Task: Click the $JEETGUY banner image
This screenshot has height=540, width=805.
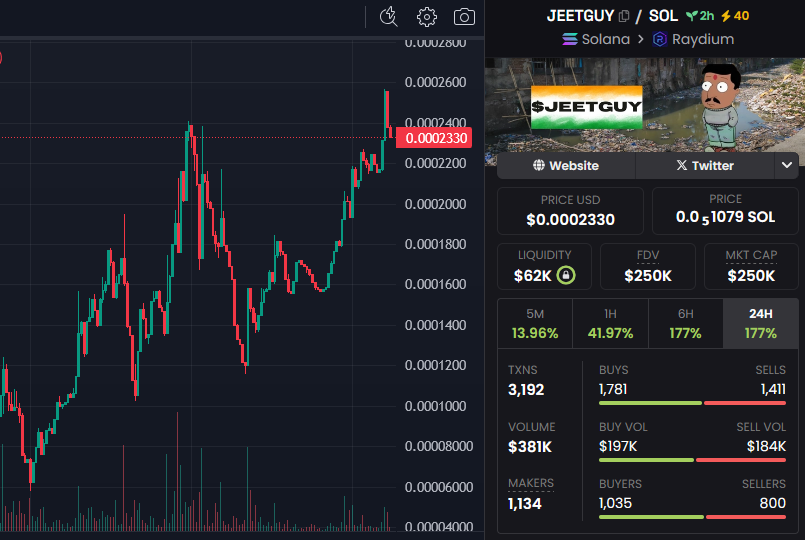Action: (645, 105)
